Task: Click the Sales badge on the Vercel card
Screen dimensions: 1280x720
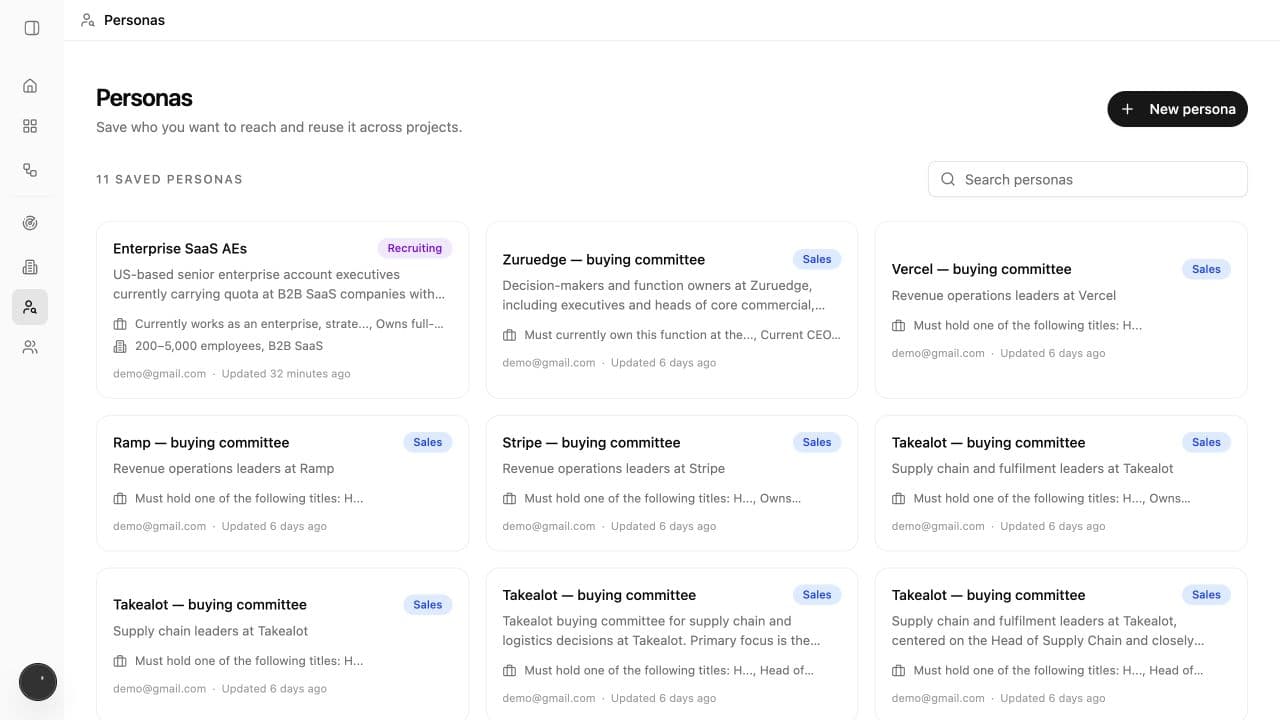Action: [1206, 269]
